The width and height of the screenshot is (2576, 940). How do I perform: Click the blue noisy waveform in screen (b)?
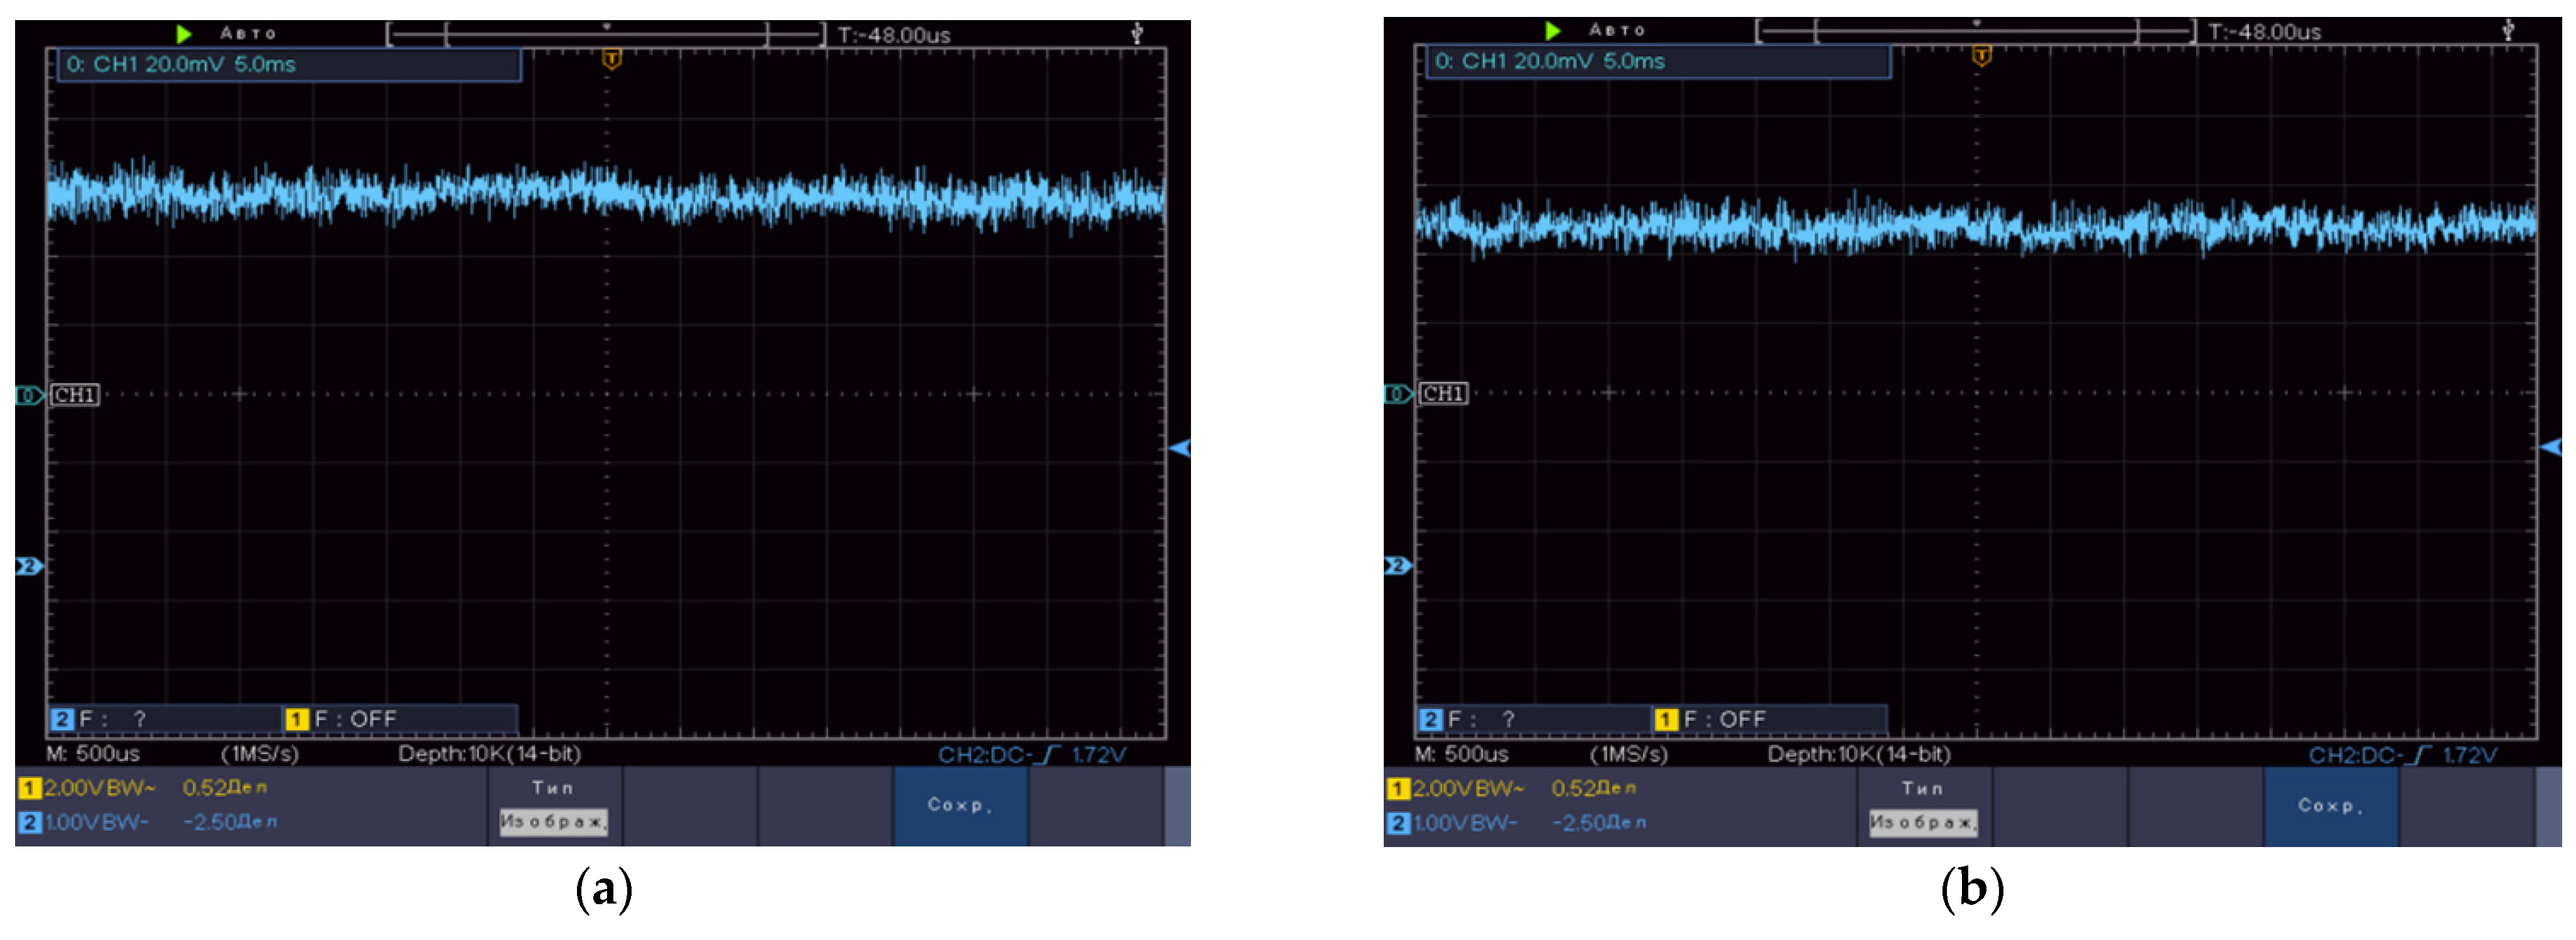pos(1976,226)
